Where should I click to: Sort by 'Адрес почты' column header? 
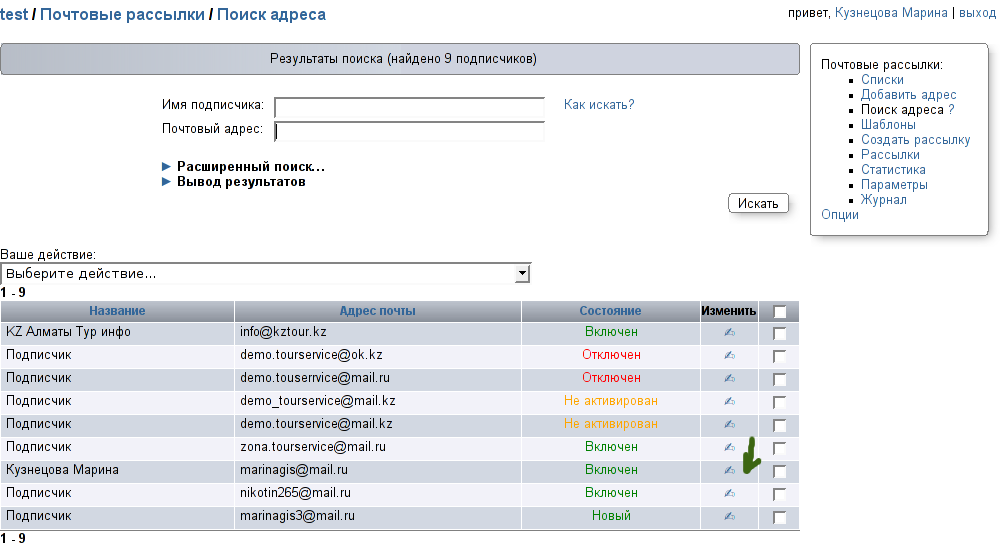click(377, 311)
